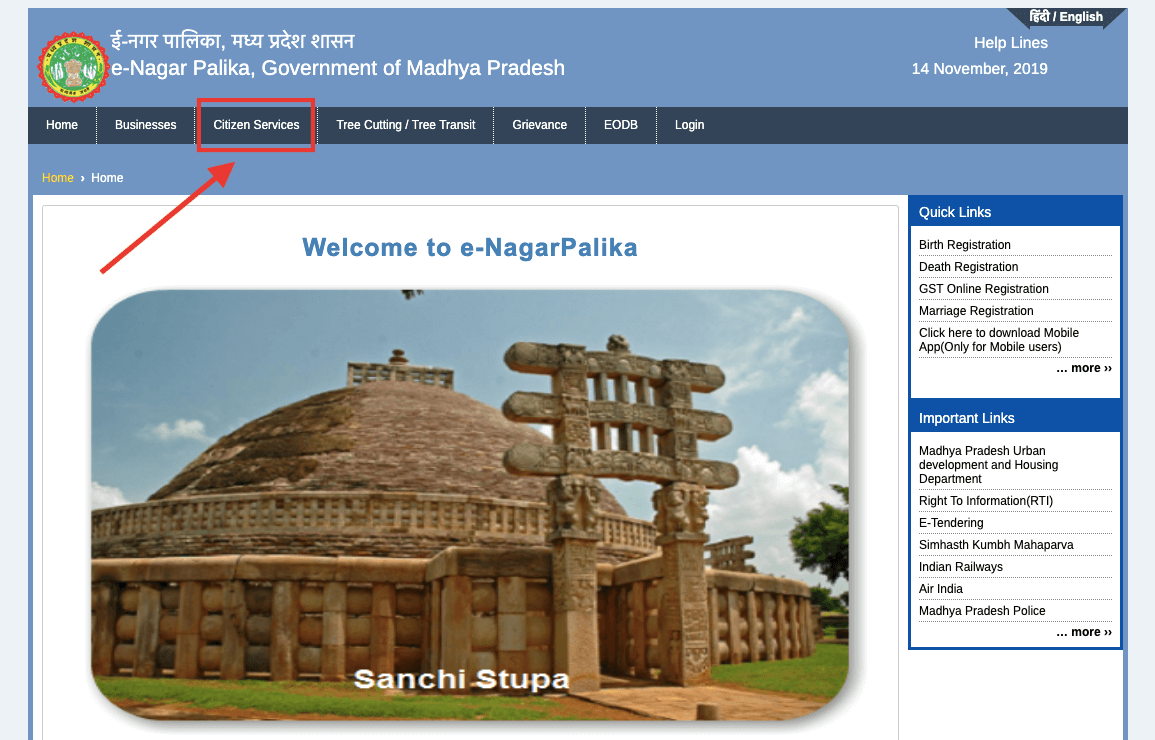Viewport: 1155px width, 740px height.
Task: Go to GST Online Registration
Action: (x=983, y=289)
